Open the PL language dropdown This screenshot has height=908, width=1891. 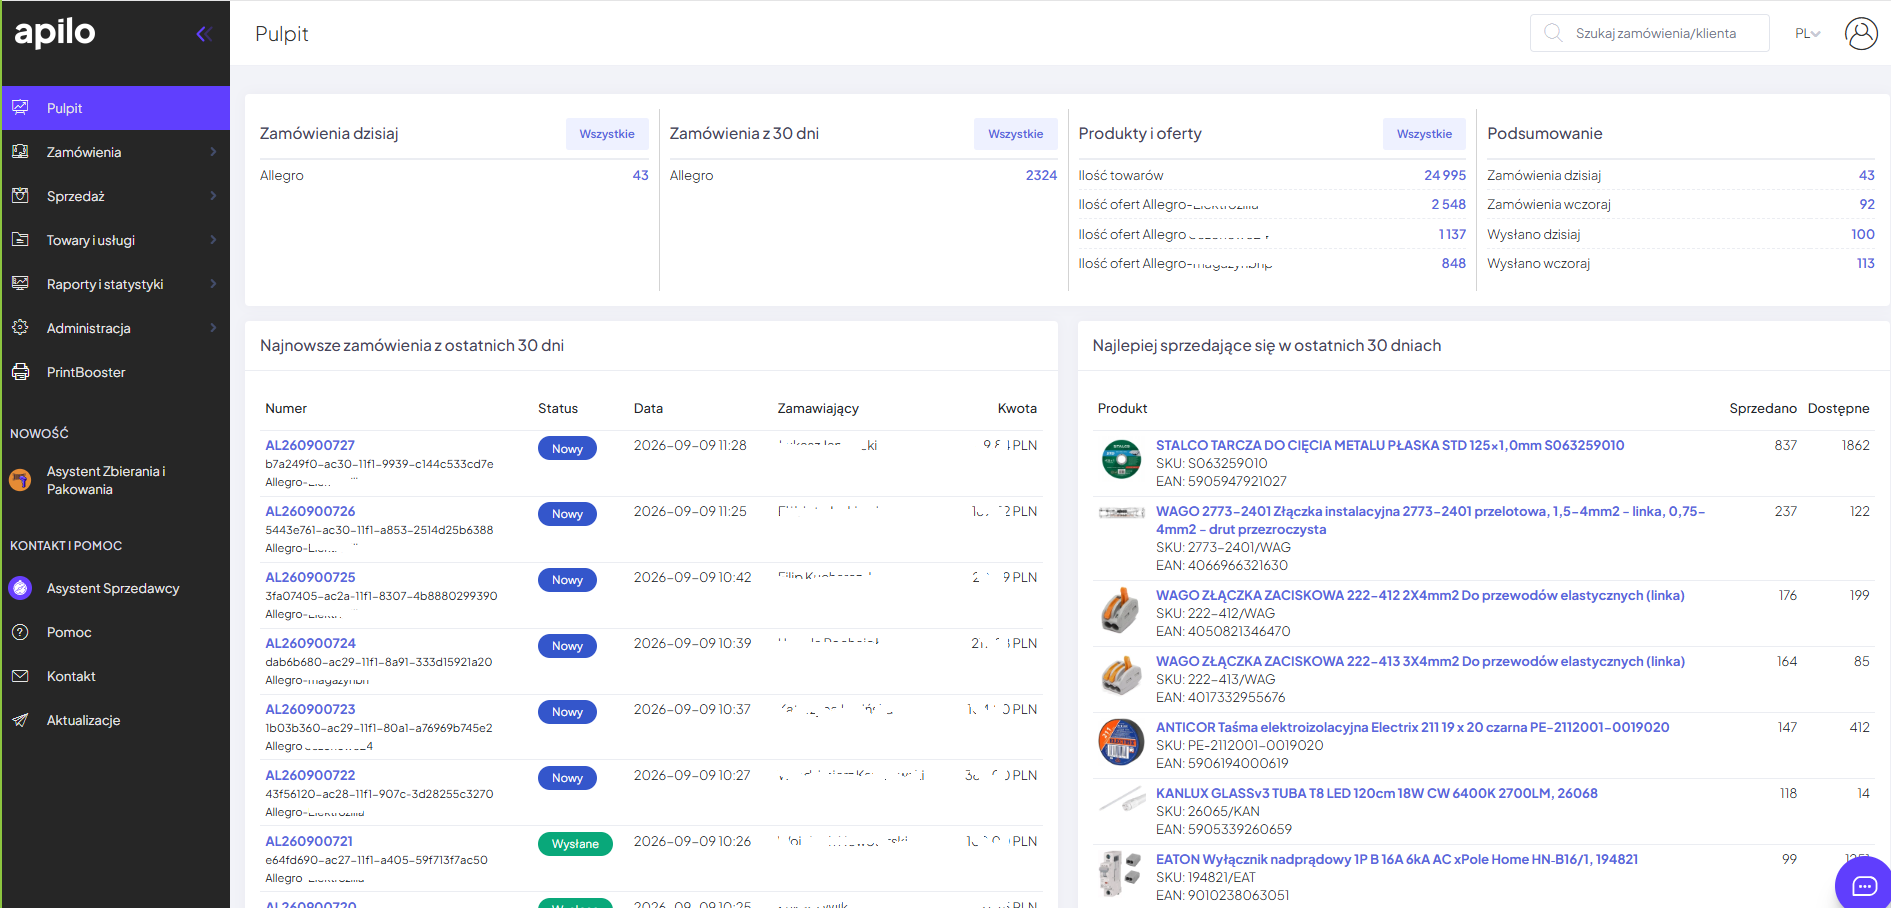[1807, 33]
